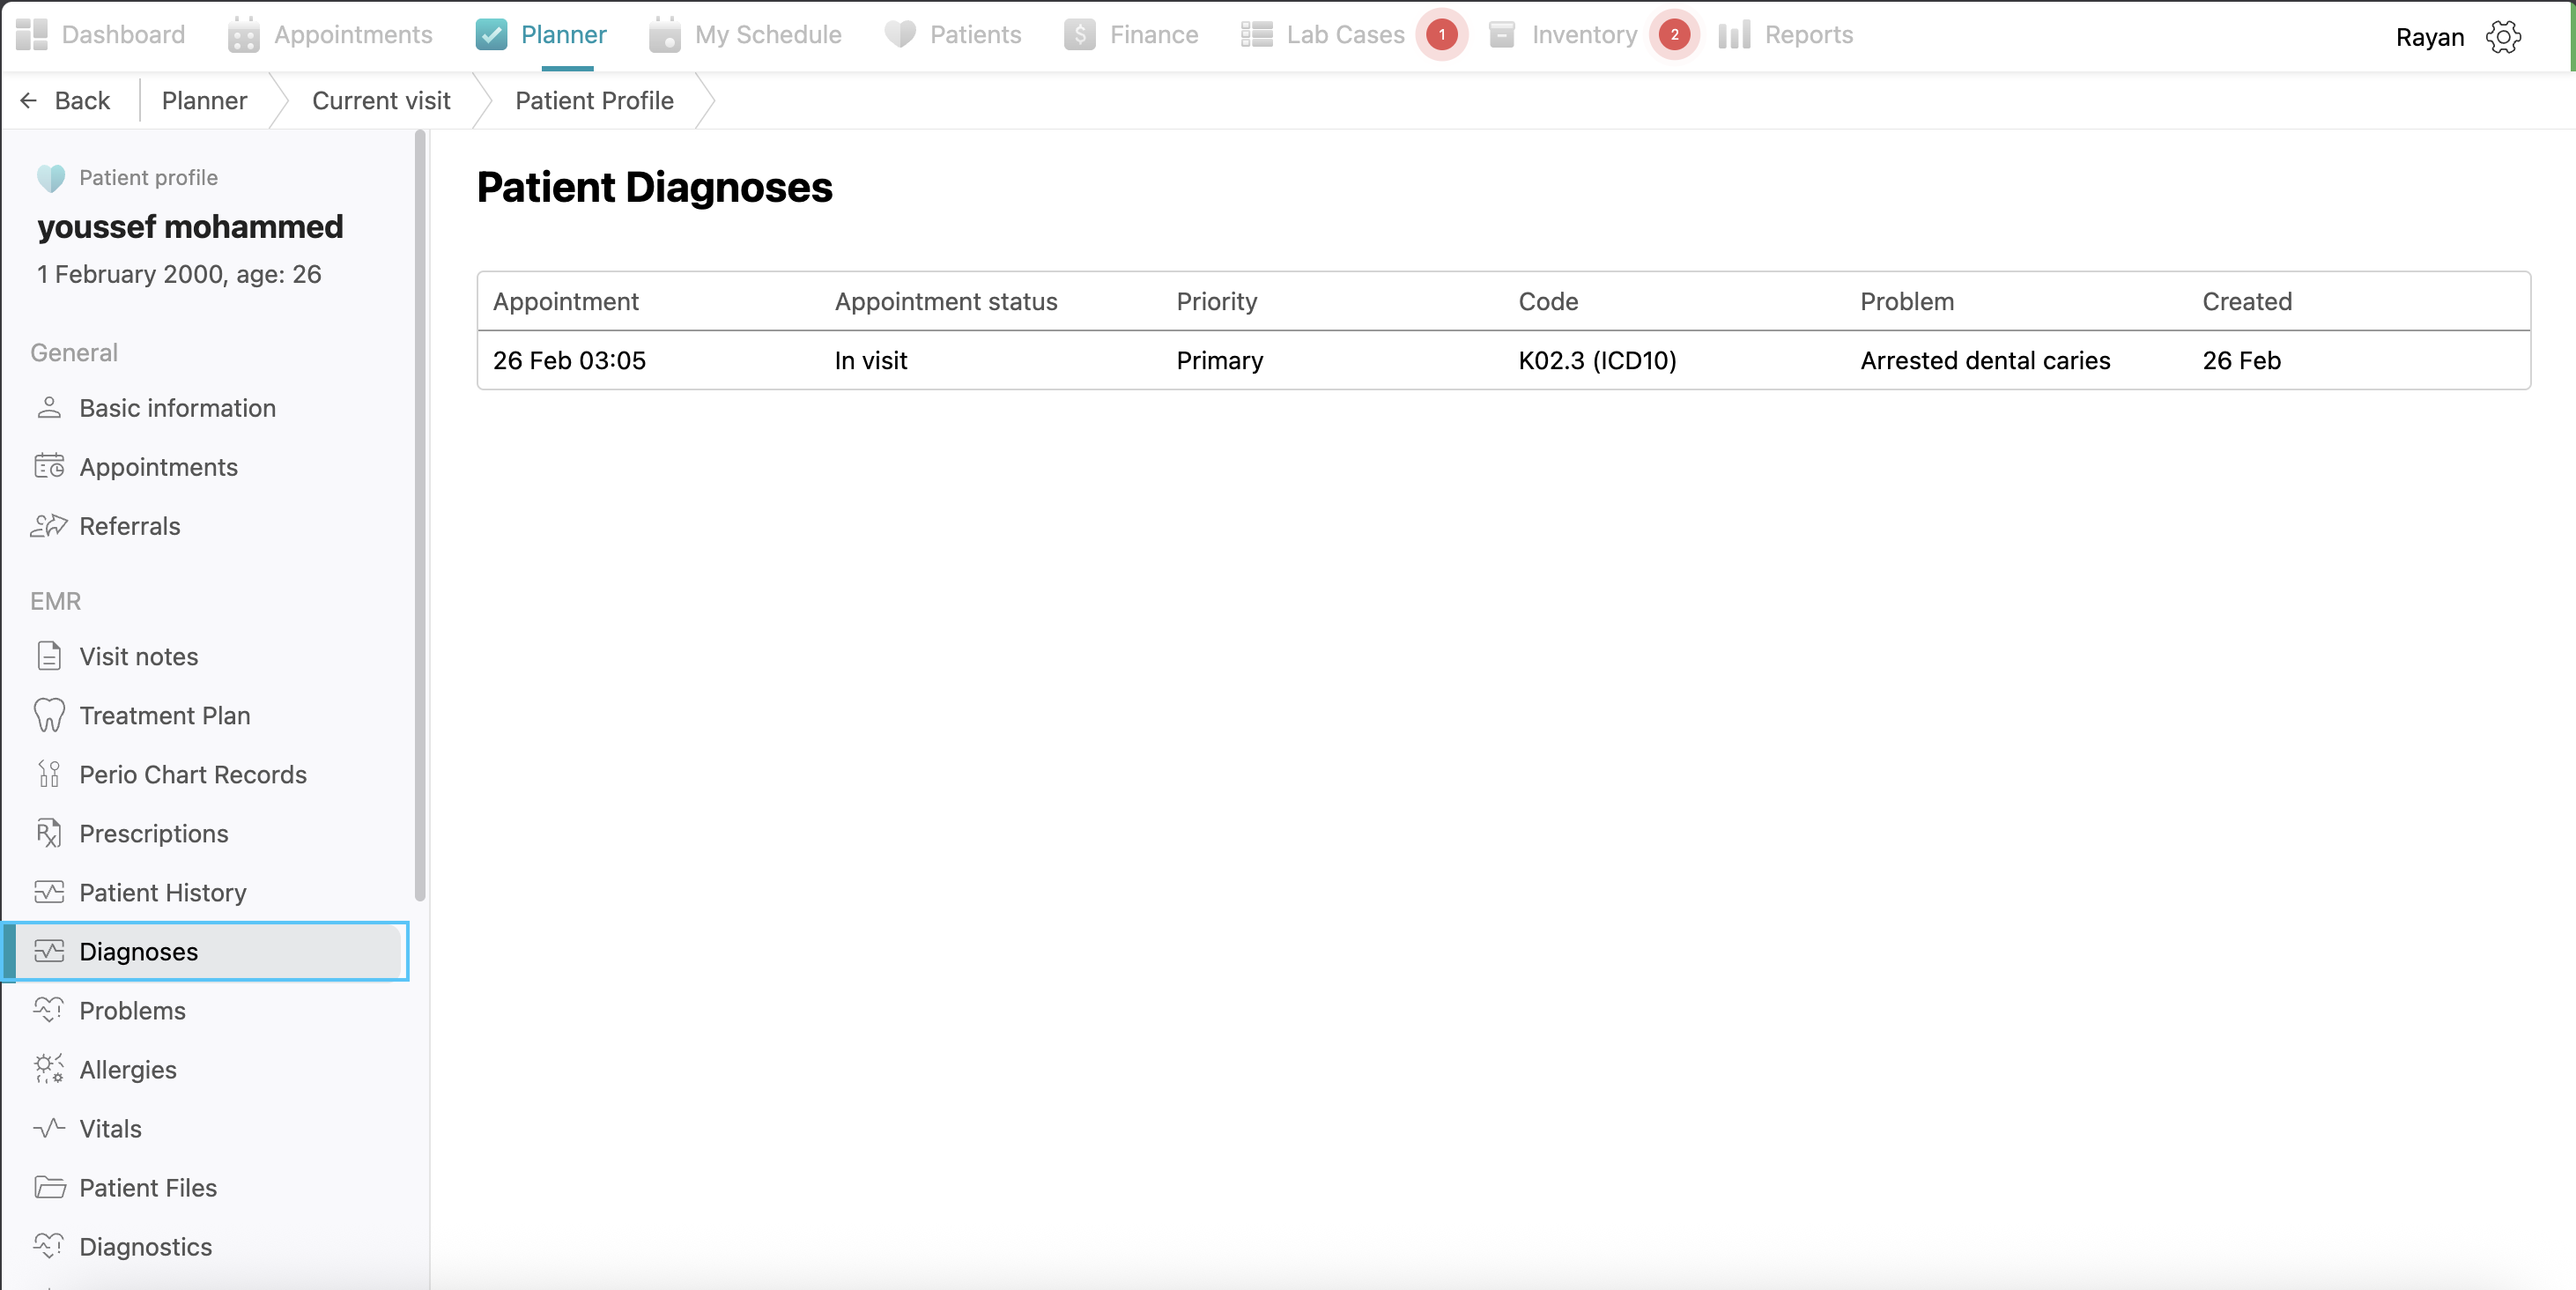Open the Finance tab
The image size is (2576, 1290).
[x=1131, y=35]
